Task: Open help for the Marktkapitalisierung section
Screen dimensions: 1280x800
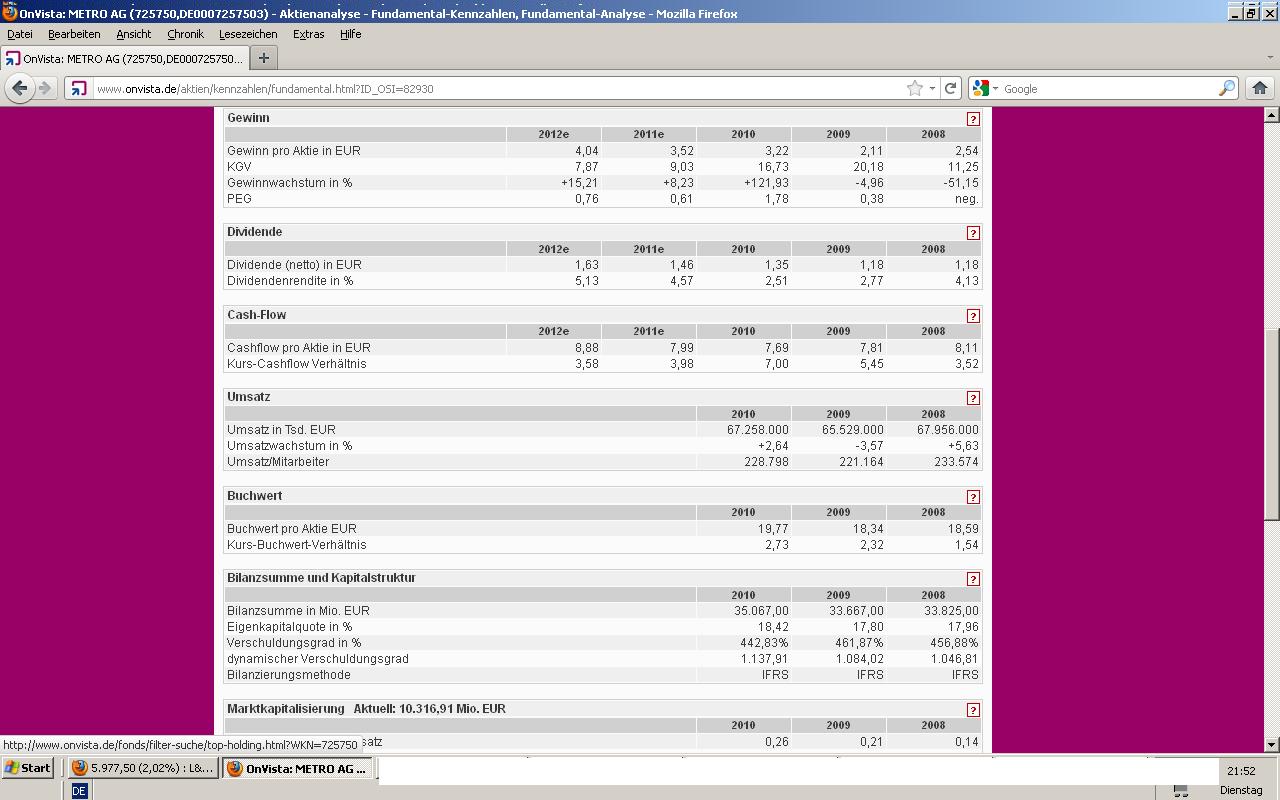Action: tap(972, 710)
